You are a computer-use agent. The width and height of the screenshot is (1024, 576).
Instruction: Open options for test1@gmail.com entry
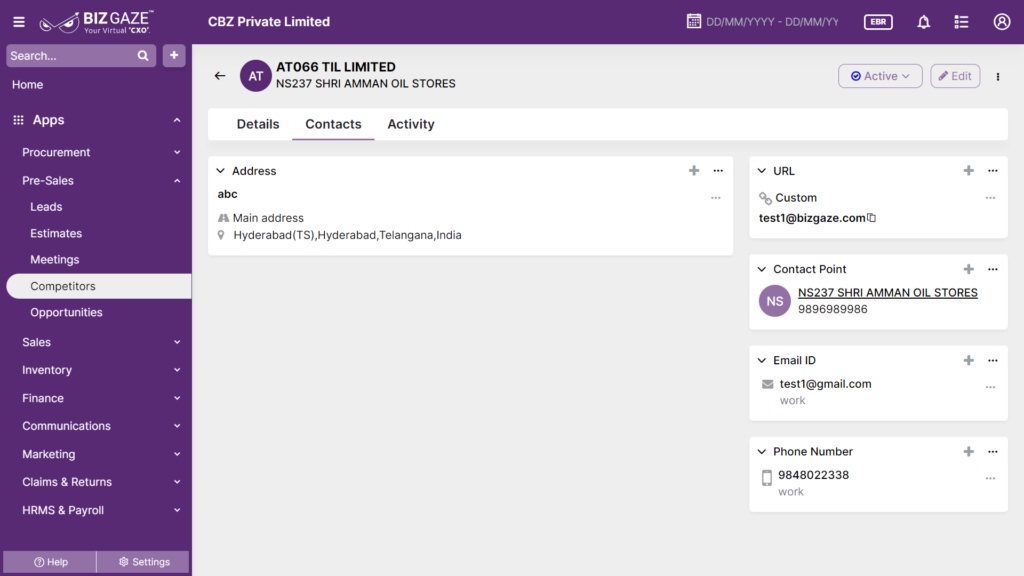[991, 387]
